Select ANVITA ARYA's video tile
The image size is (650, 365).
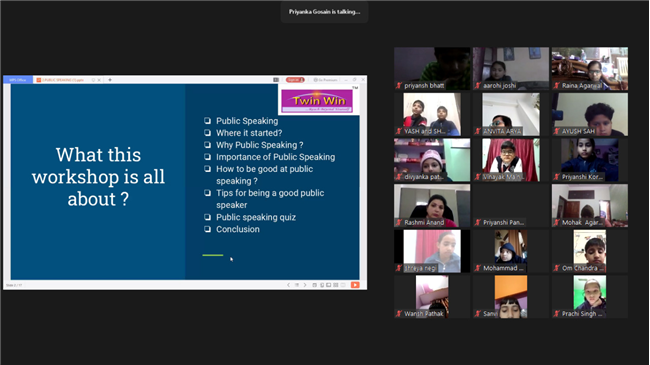coord(511,114)
